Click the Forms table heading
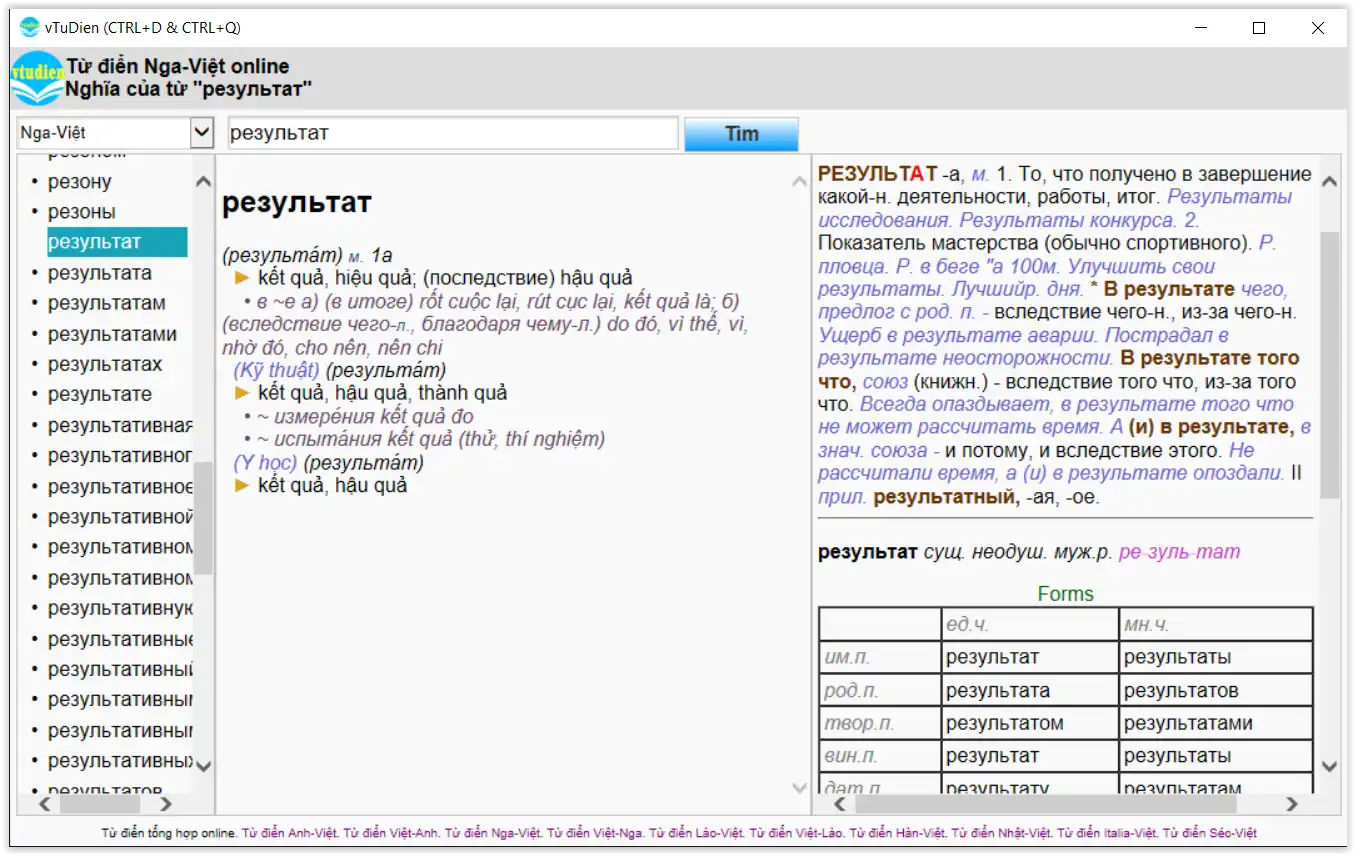Image resolution: width=1355 pixels, height=855 pixels. [1066, 594]
